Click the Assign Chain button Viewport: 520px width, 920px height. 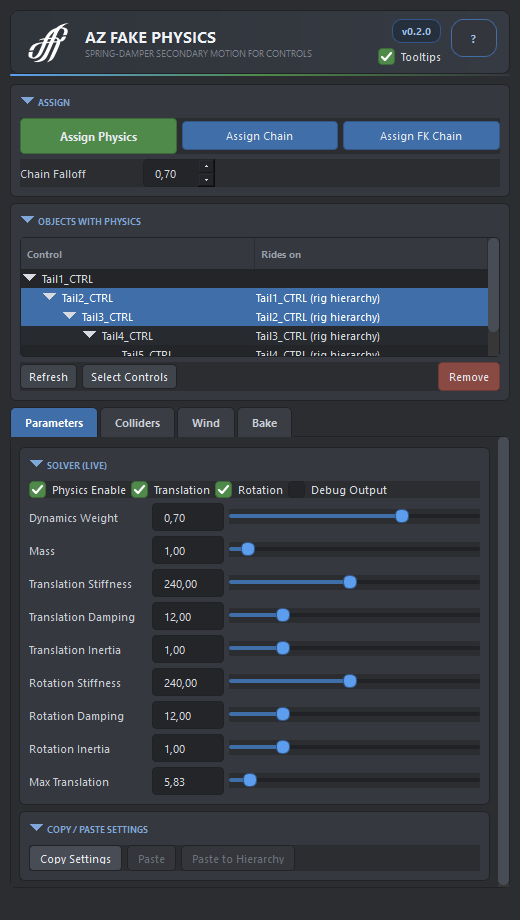(259, 136)
